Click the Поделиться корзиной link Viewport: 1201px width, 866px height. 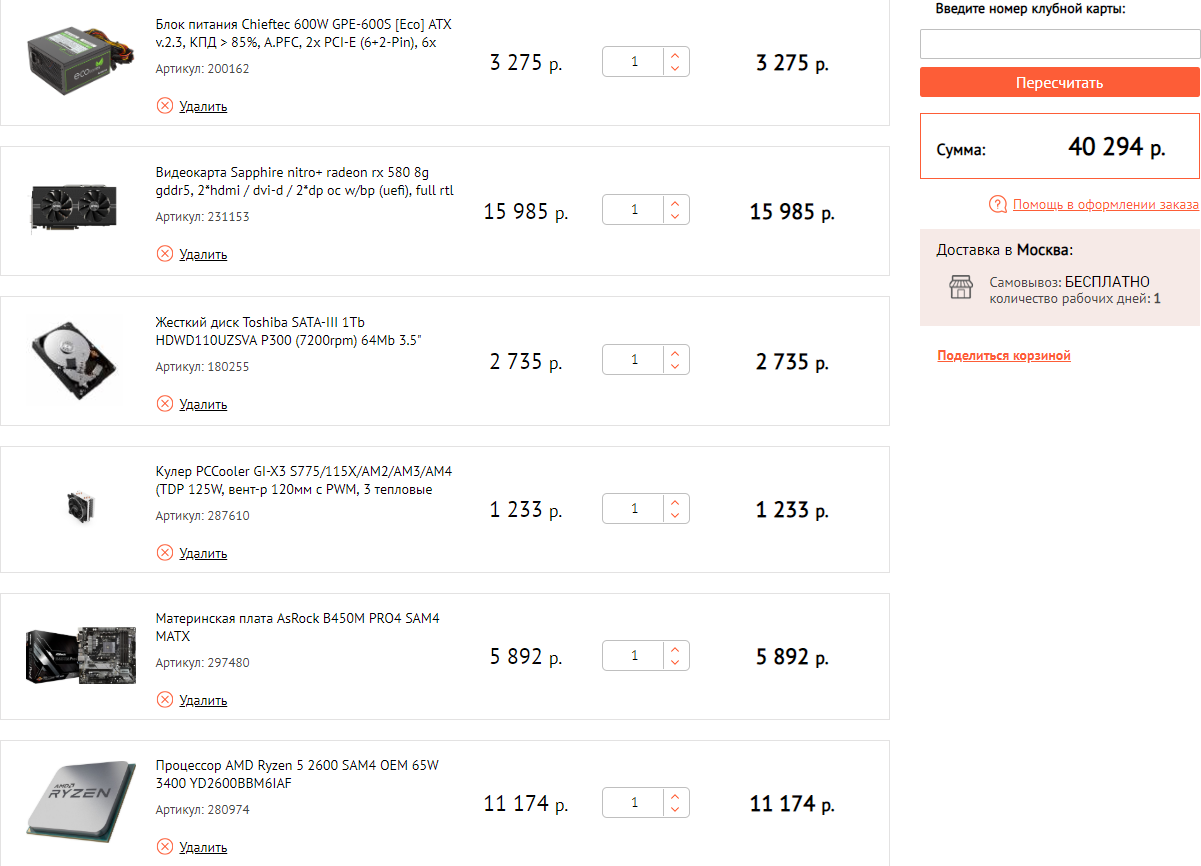coord(1004,356)
